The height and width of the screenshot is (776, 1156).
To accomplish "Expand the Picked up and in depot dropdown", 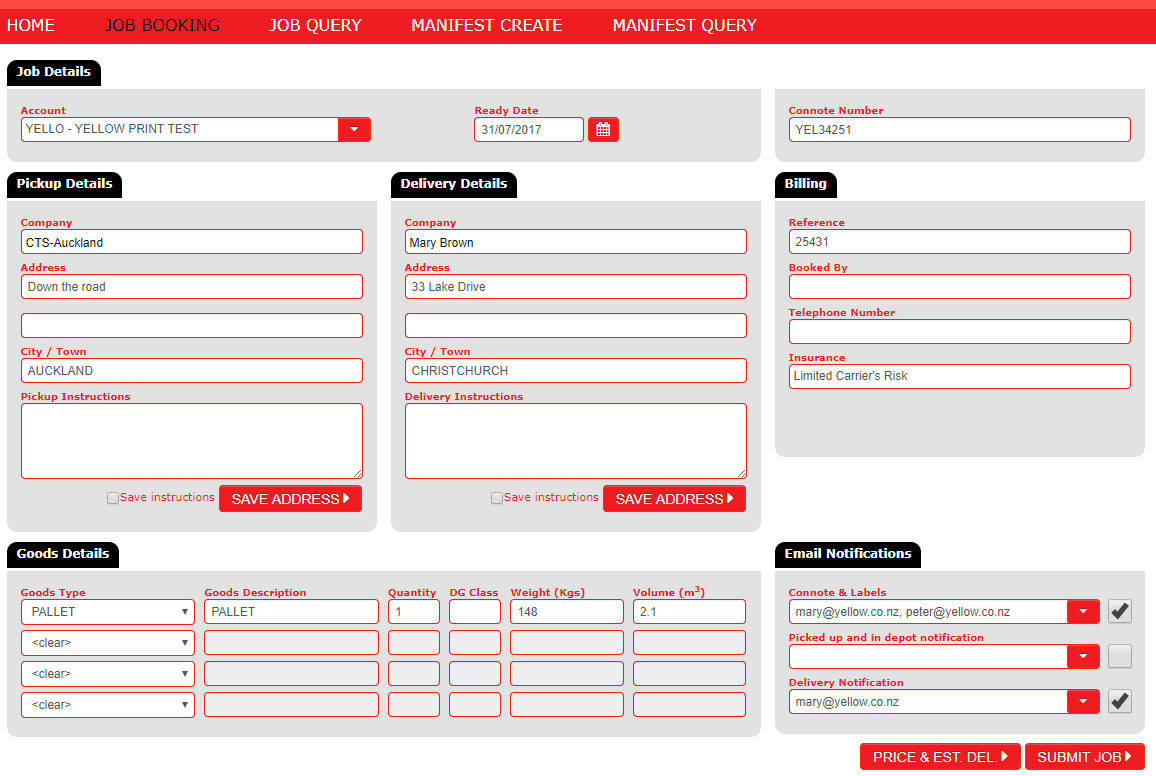I will [x=1083, y=657].
